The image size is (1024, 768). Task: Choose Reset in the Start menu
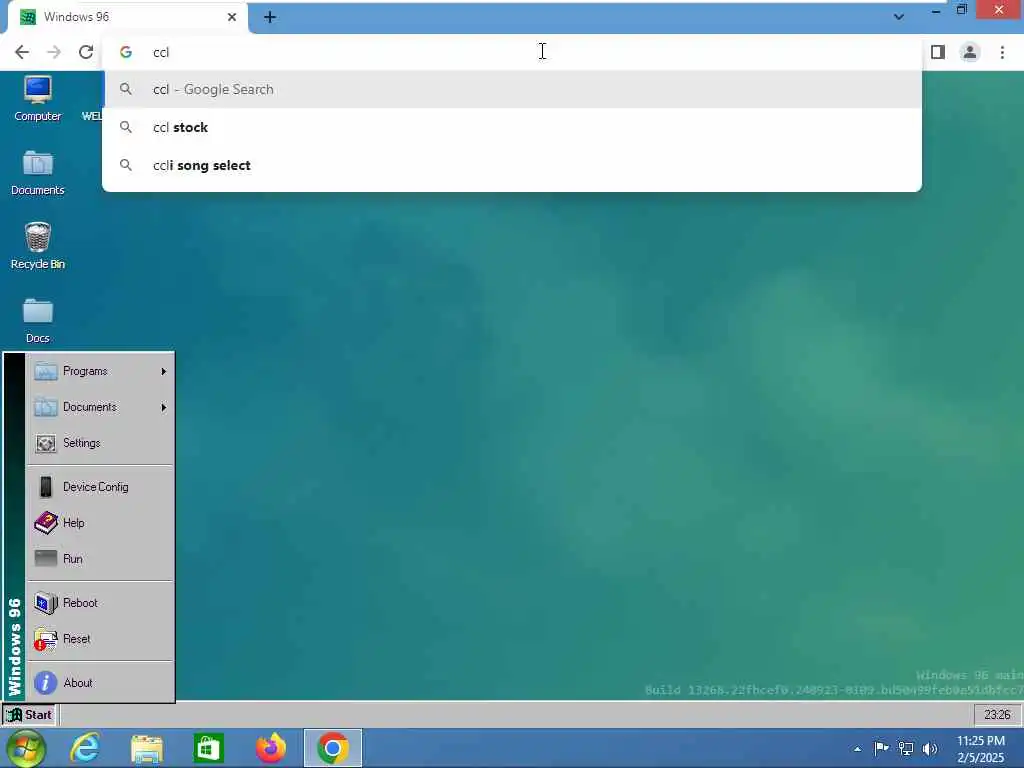pyautogui.click(x=99, y=639)
